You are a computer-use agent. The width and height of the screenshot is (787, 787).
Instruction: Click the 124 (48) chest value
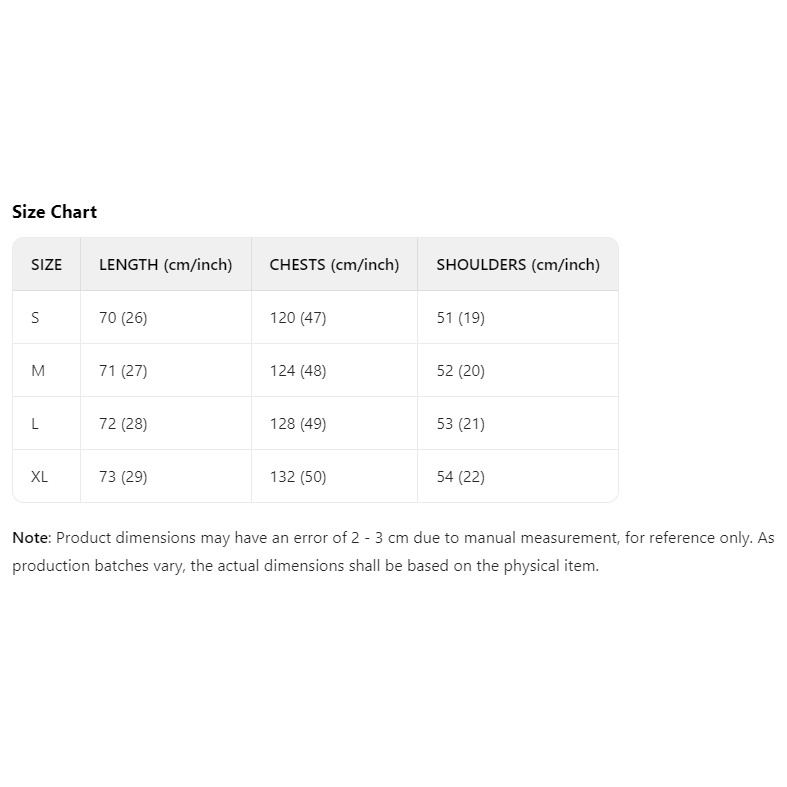(x=298, y=371)
